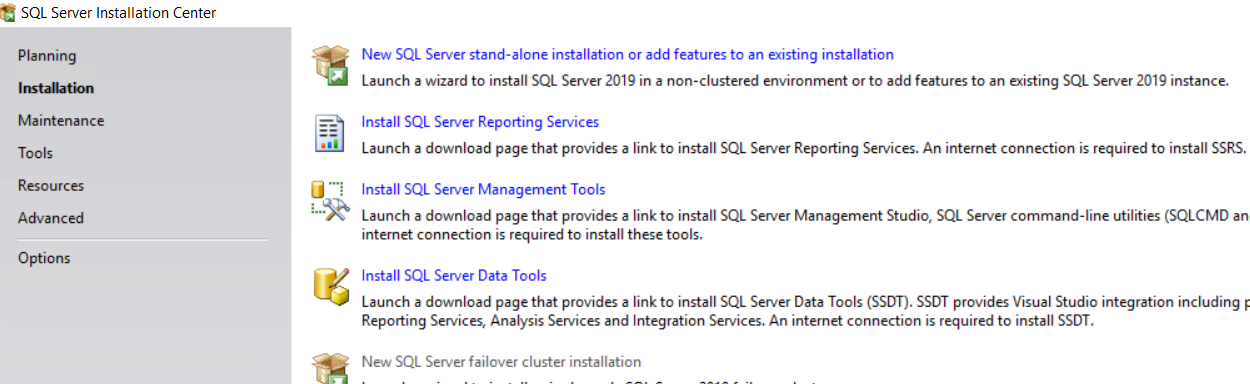The width and height of the screenshot is (1250, 384).
Task: Launch New SQL Server stand-alone installation link
Action: point(627,54)
